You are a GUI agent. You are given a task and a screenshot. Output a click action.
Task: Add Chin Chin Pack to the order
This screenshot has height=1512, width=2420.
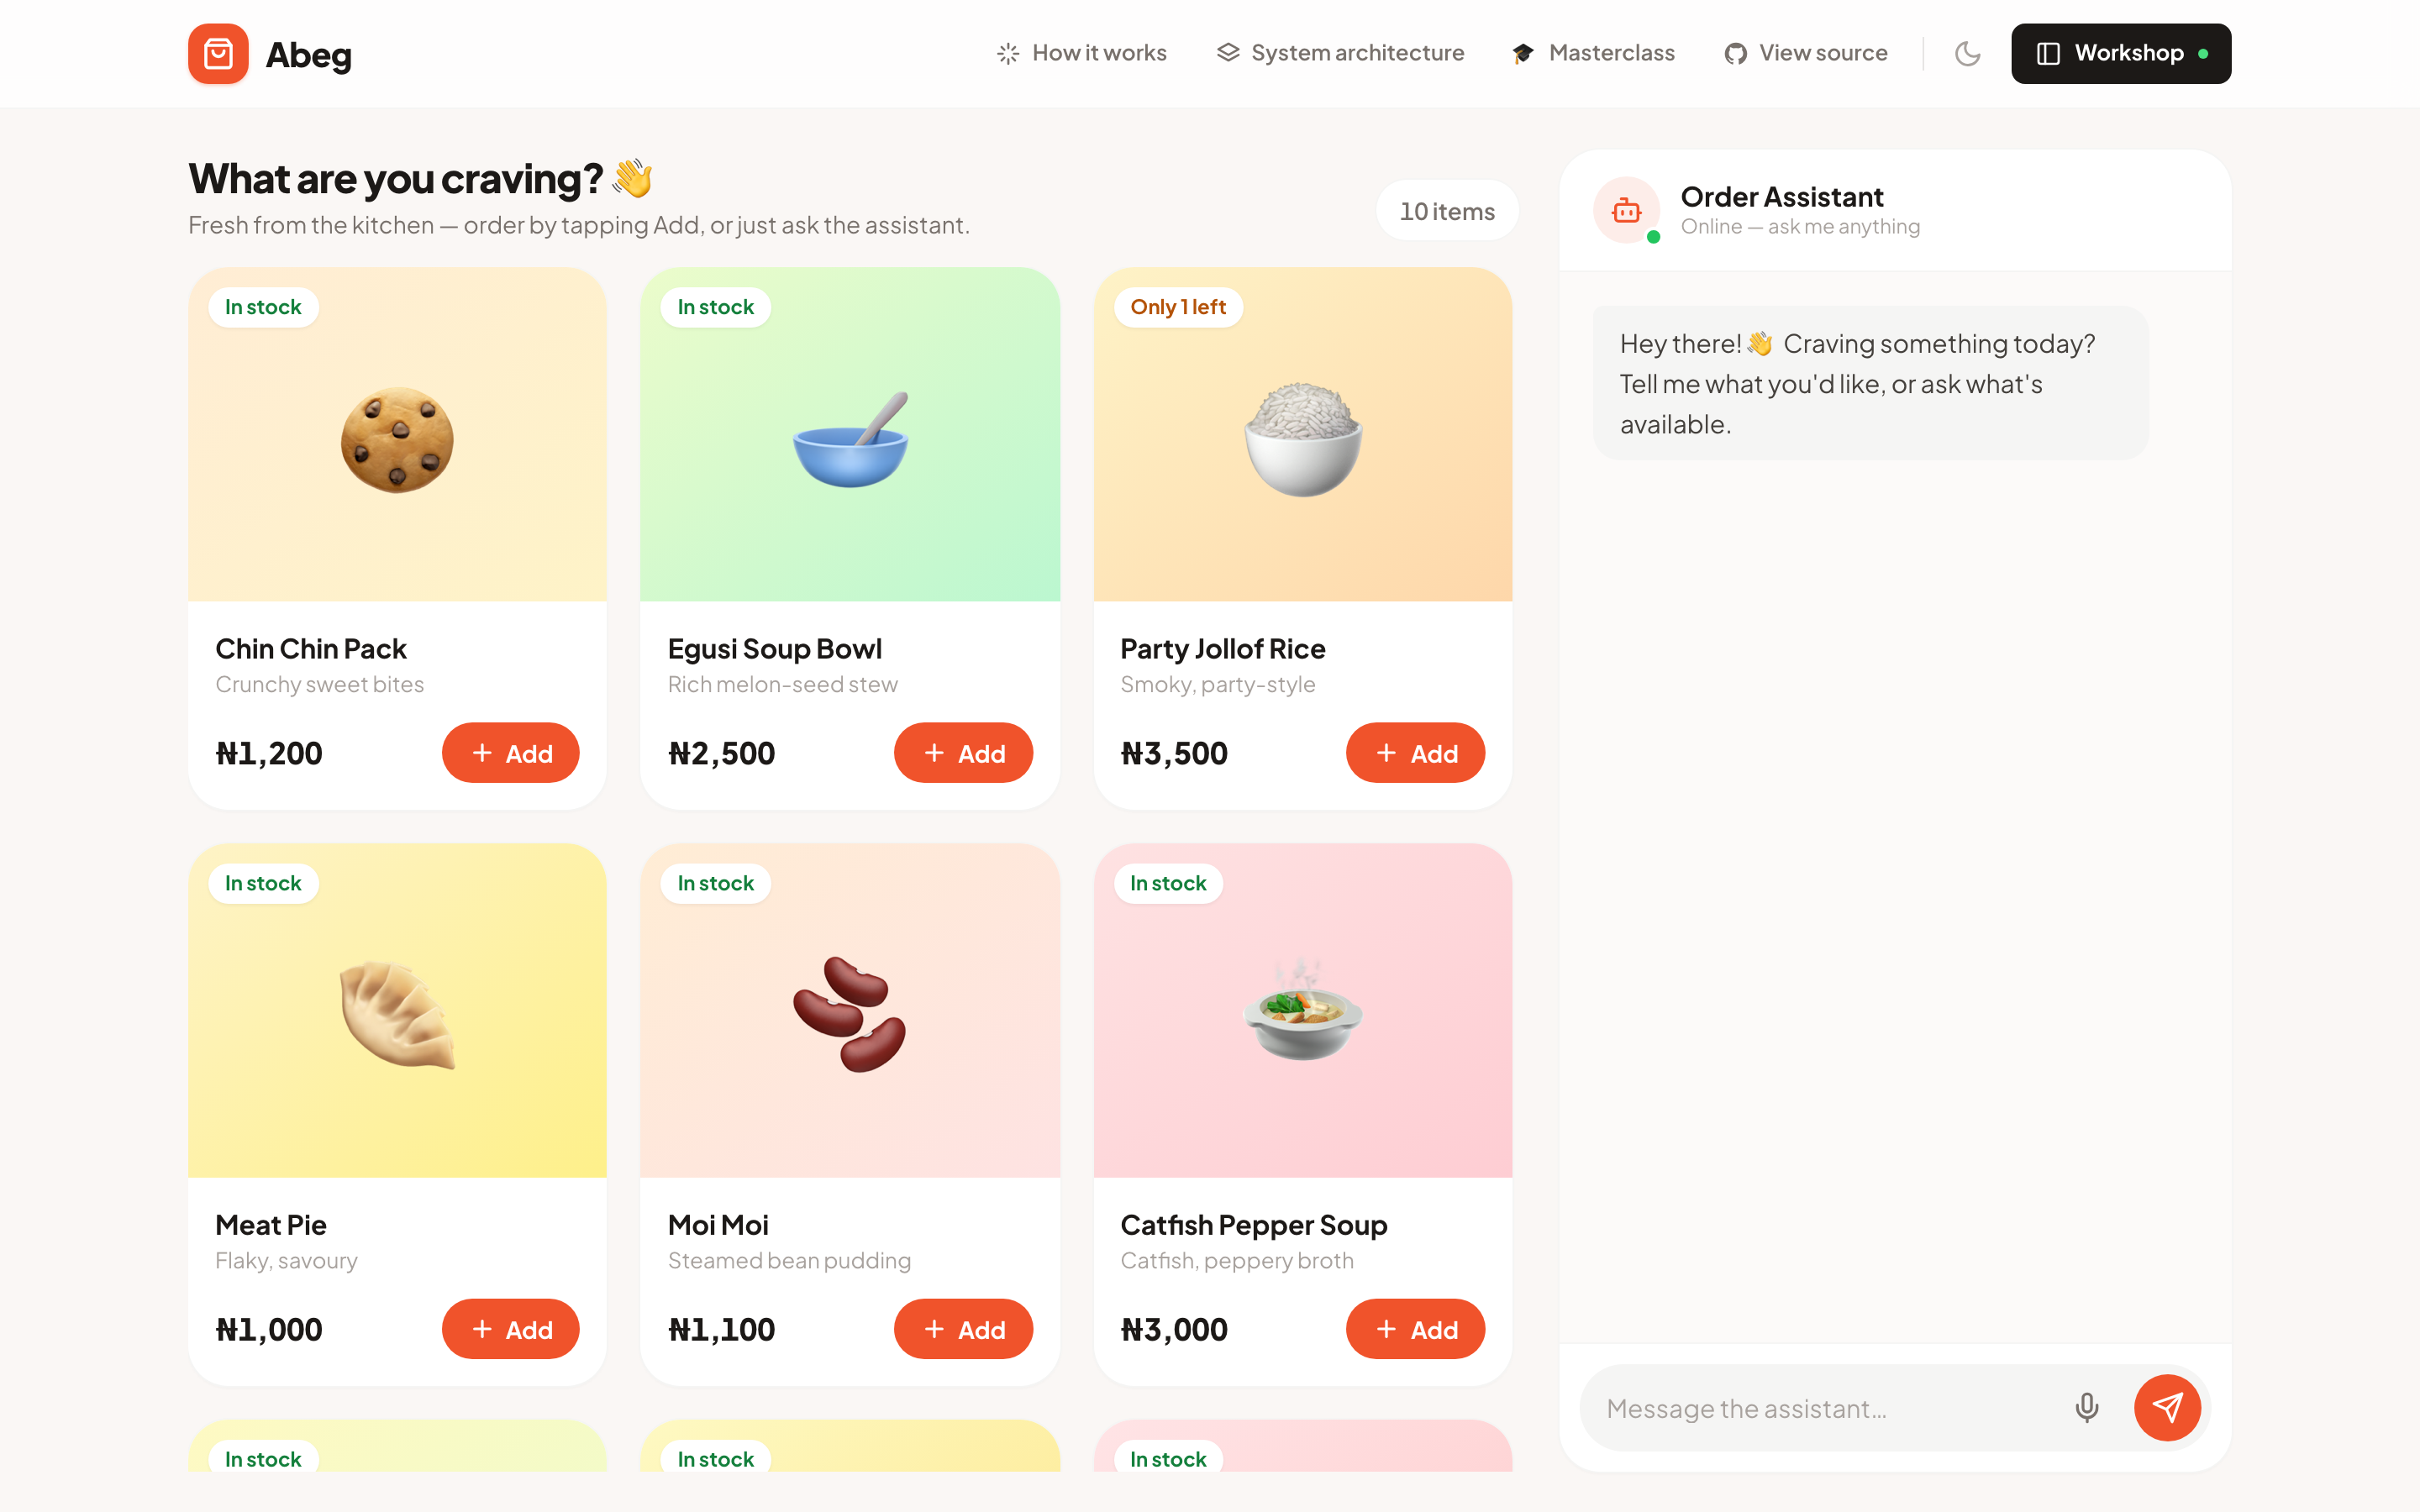point(511,753)
